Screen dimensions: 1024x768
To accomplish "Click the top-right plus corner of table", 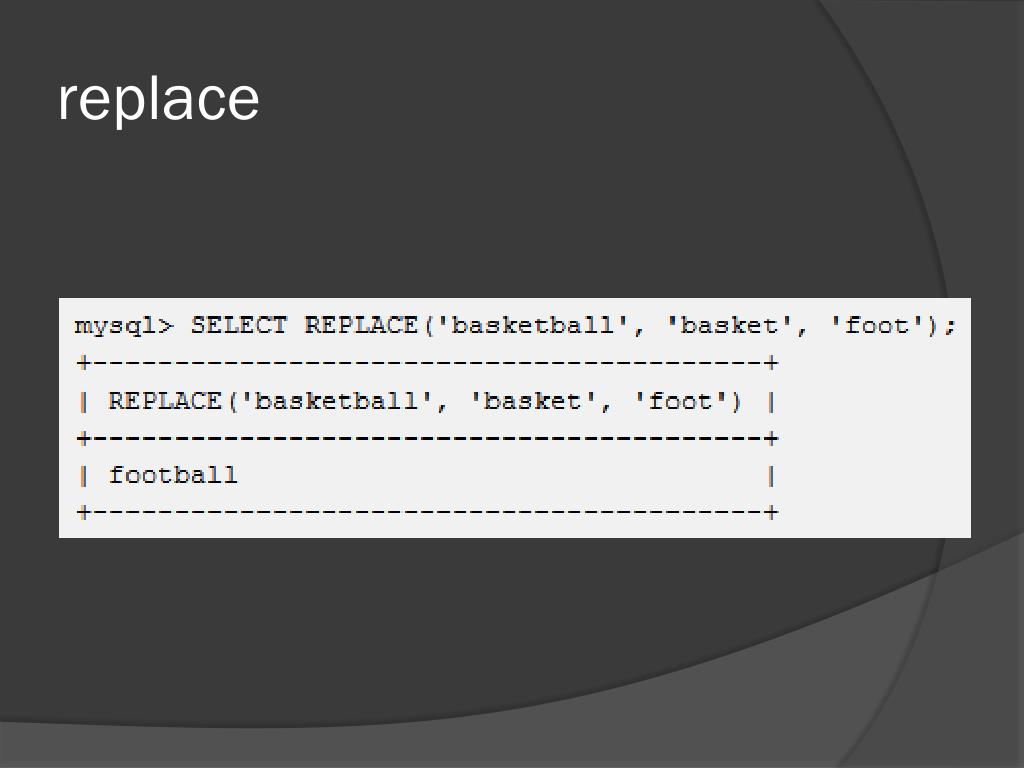I will (771, 362).
